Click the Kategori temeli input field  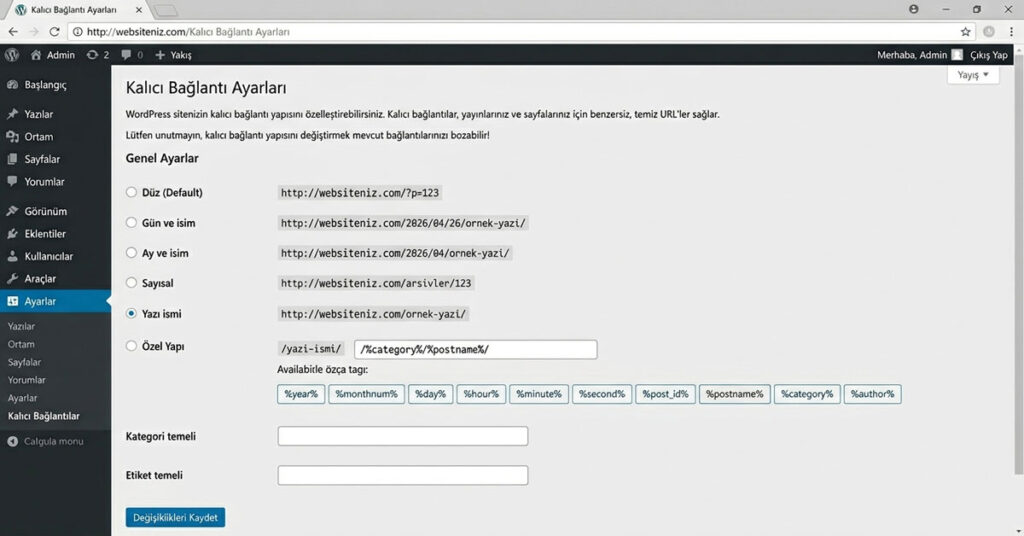click(x=403, y=436)
